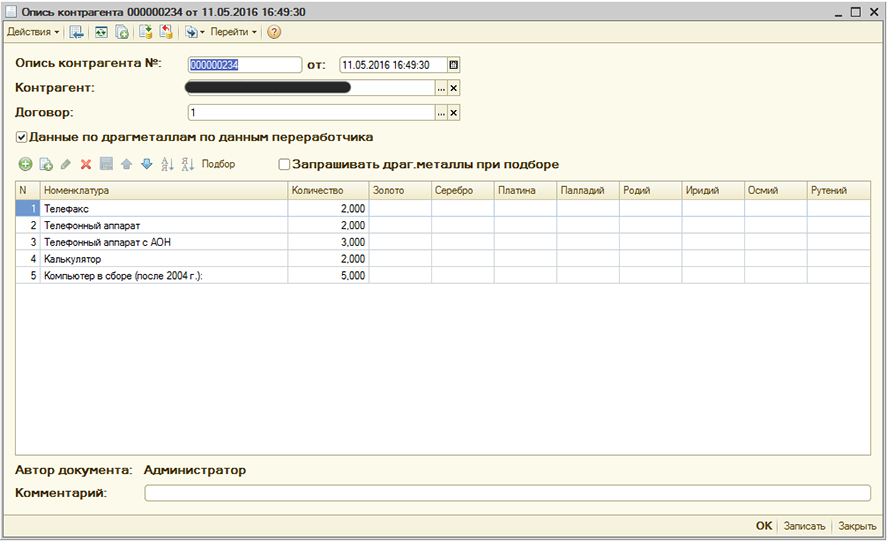The image size is (887, 541).
Task: Open calendar picker next to date field
Action: pyautogui.click(x=453, y=65)
